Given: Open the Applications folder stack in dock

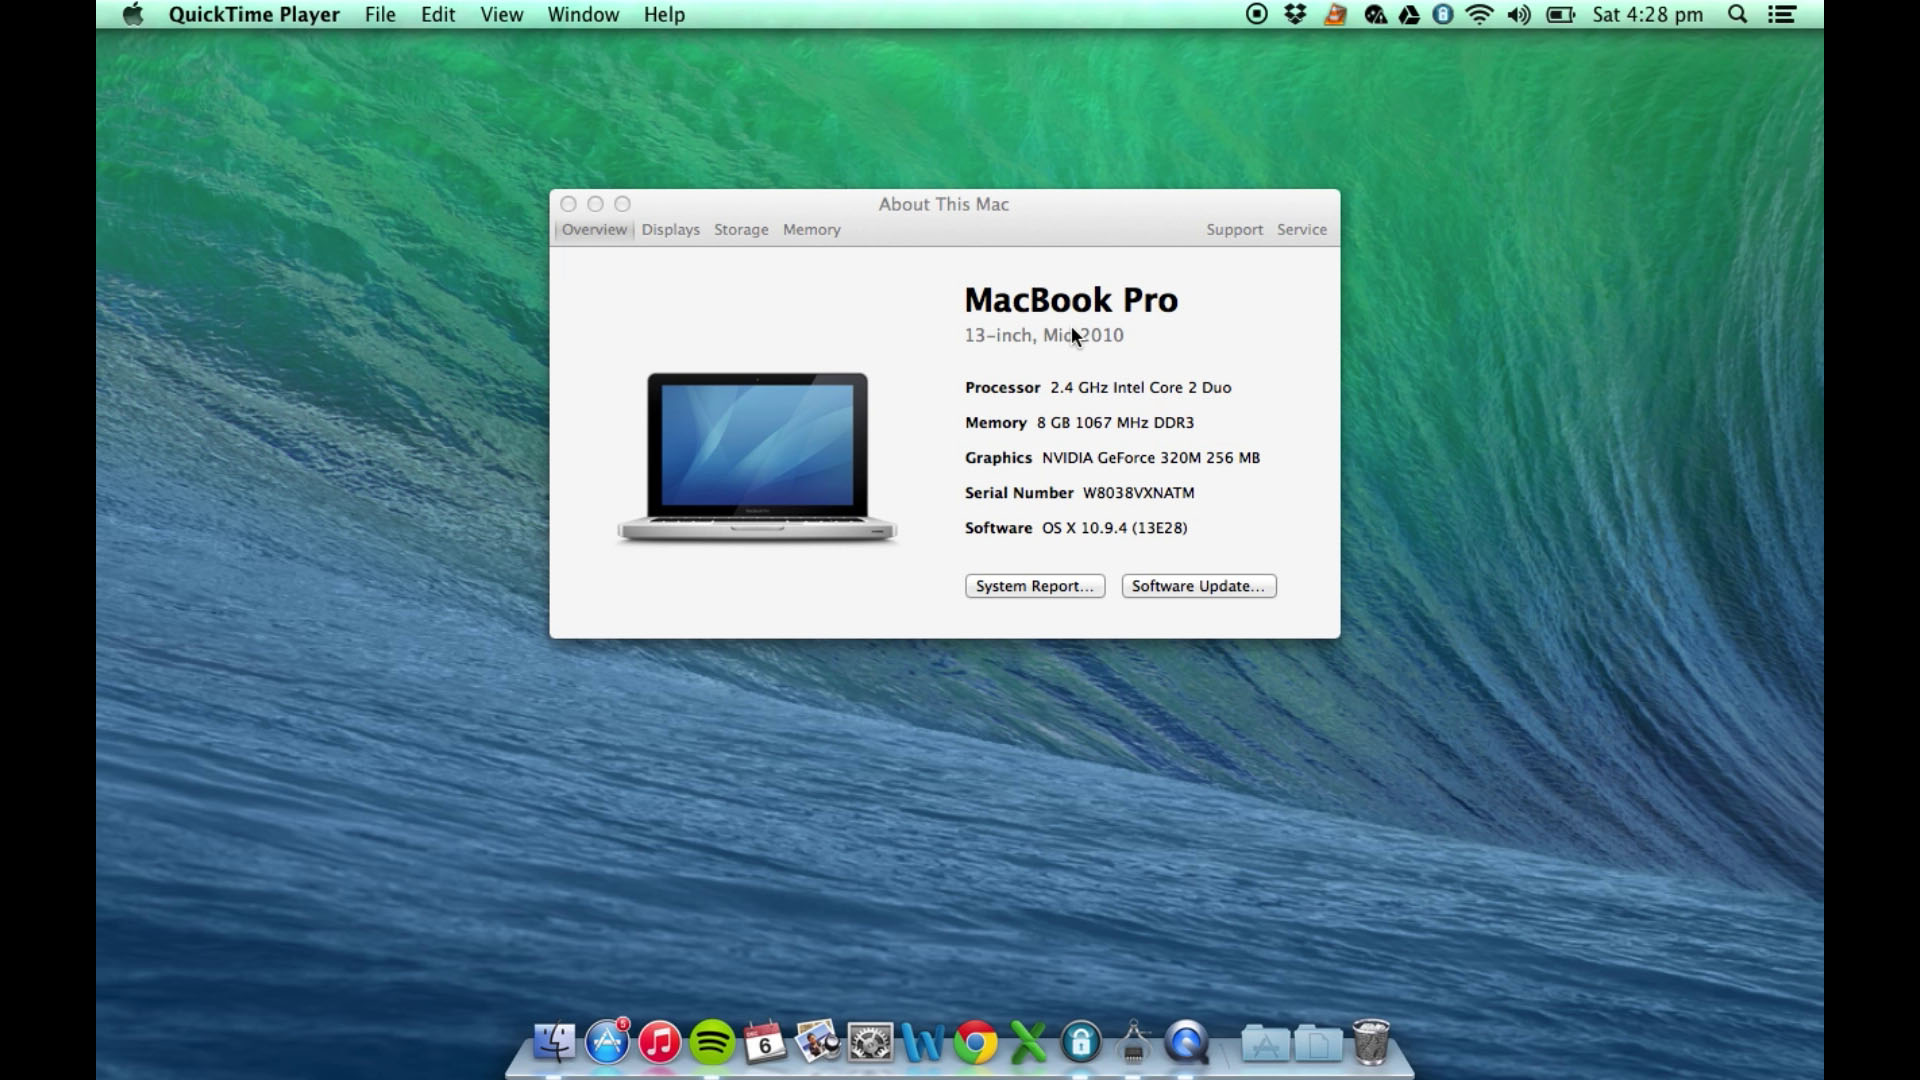Looking at the screenshot, I should [x=1265, y=1044].
